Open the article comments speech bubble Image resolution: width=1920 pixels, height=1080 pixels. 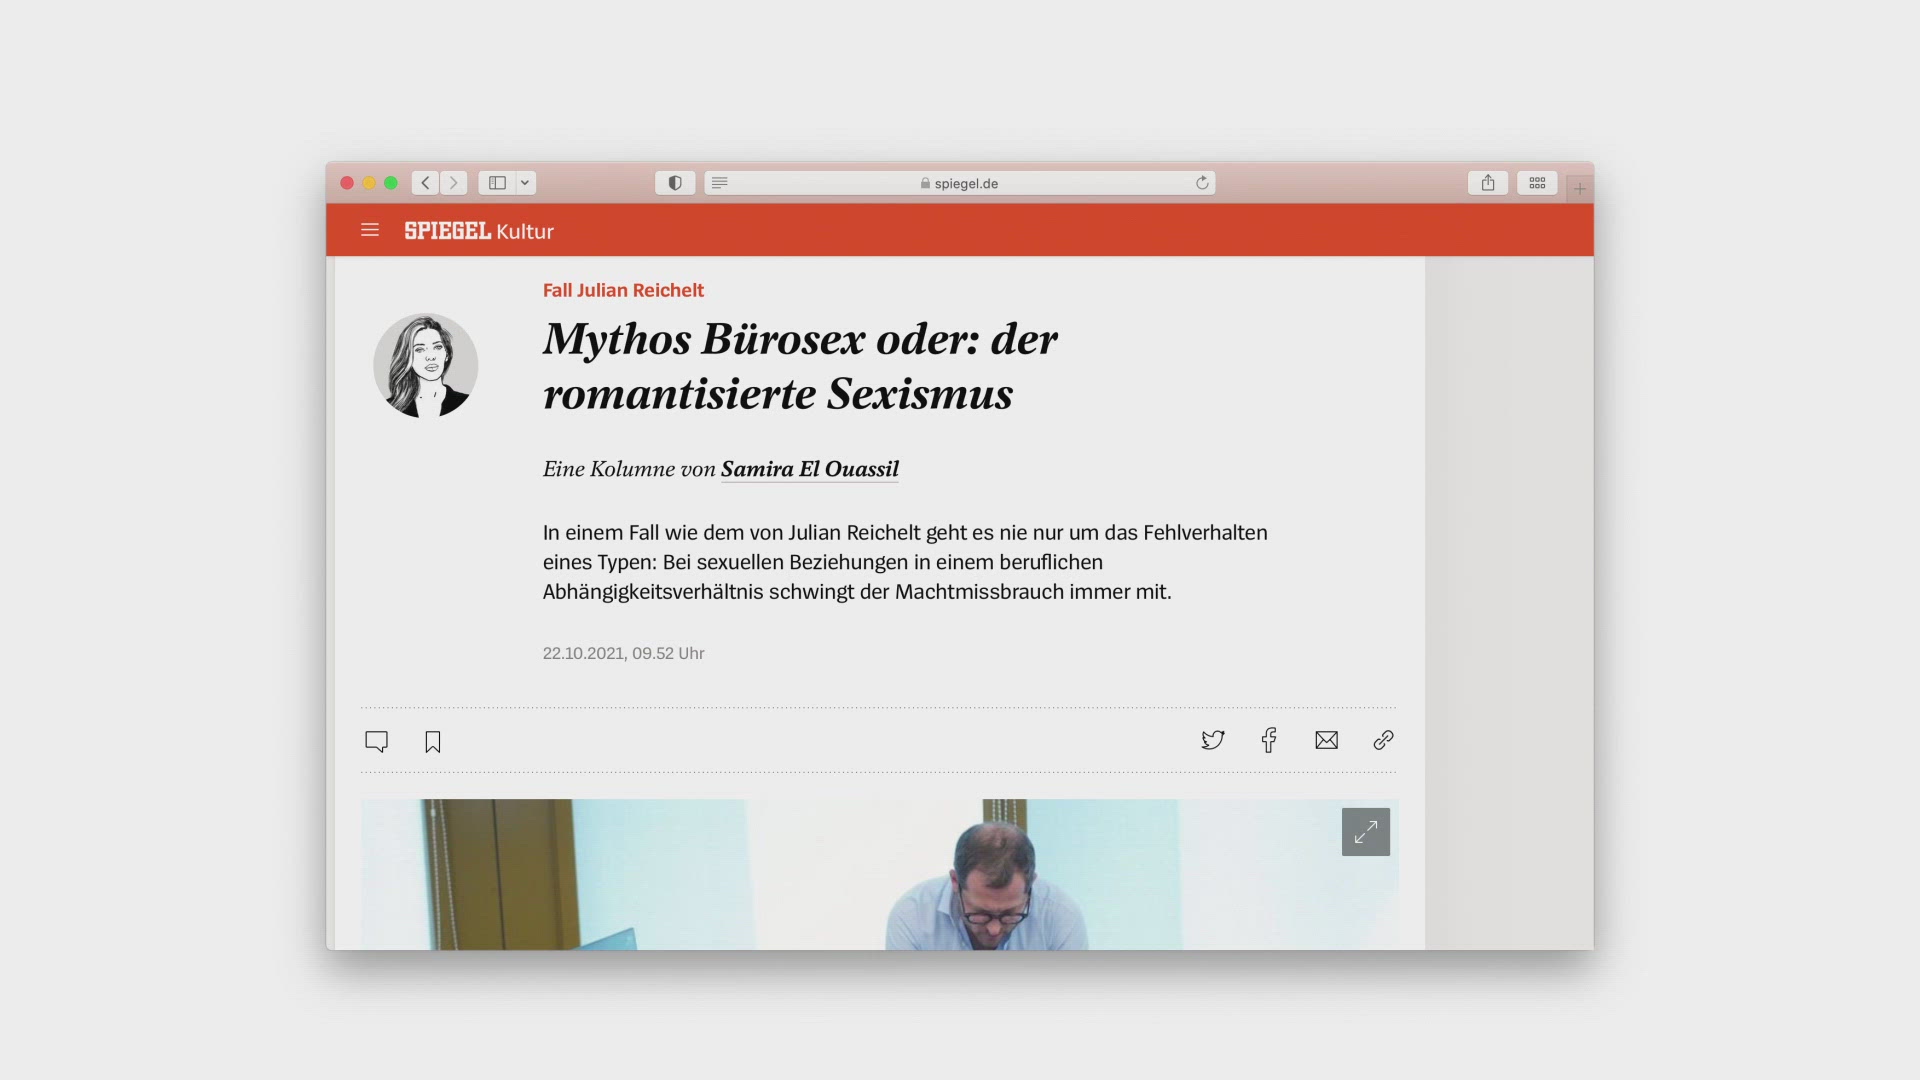point(376,741)
